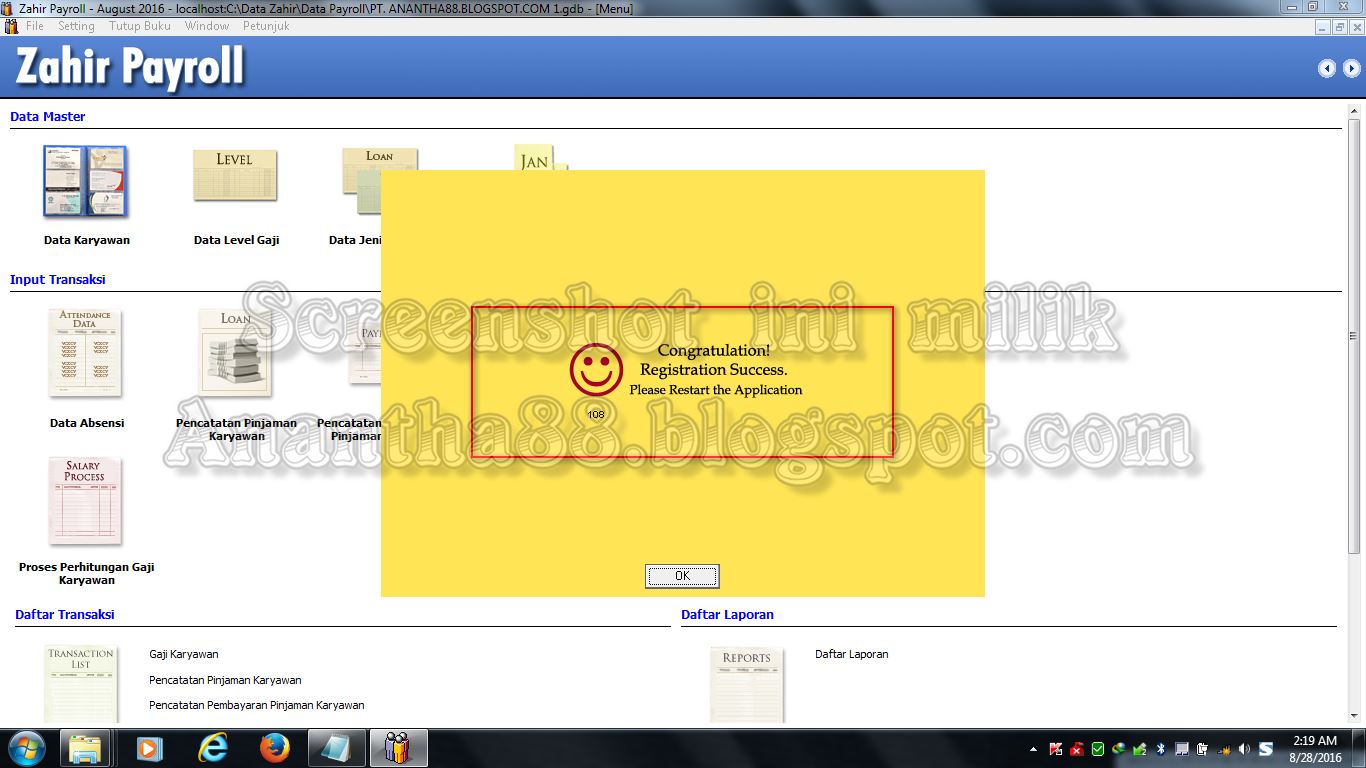
Task: Click the clock showing 2:19 AM
Action: [1314, 741]
